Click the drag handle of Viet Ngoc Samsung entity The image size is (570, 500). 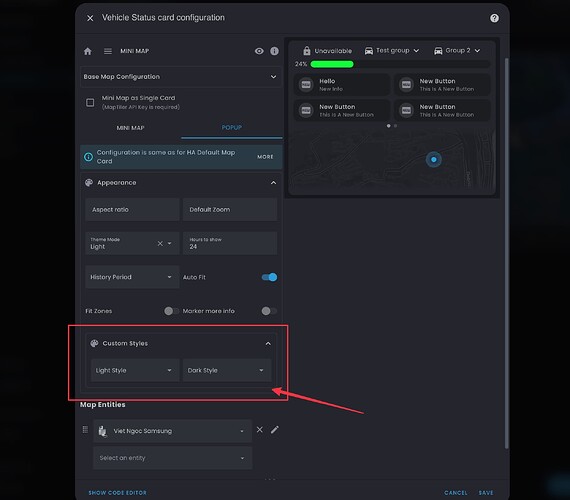(x=85, y=429)
